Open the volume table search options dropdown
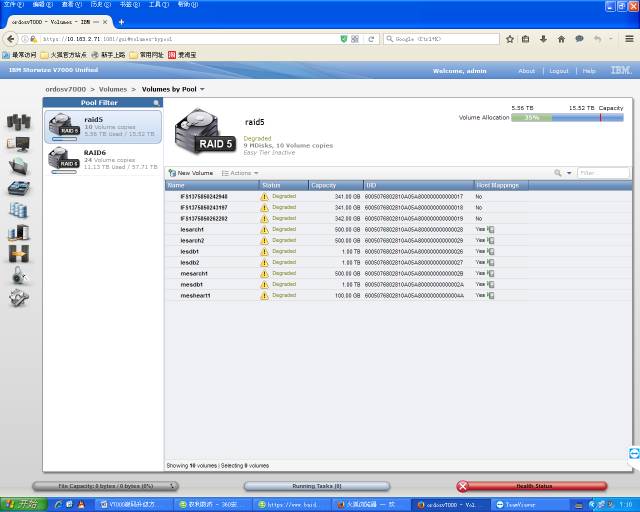This screenshot has width=640, height=512. click(x=562, y=173)
